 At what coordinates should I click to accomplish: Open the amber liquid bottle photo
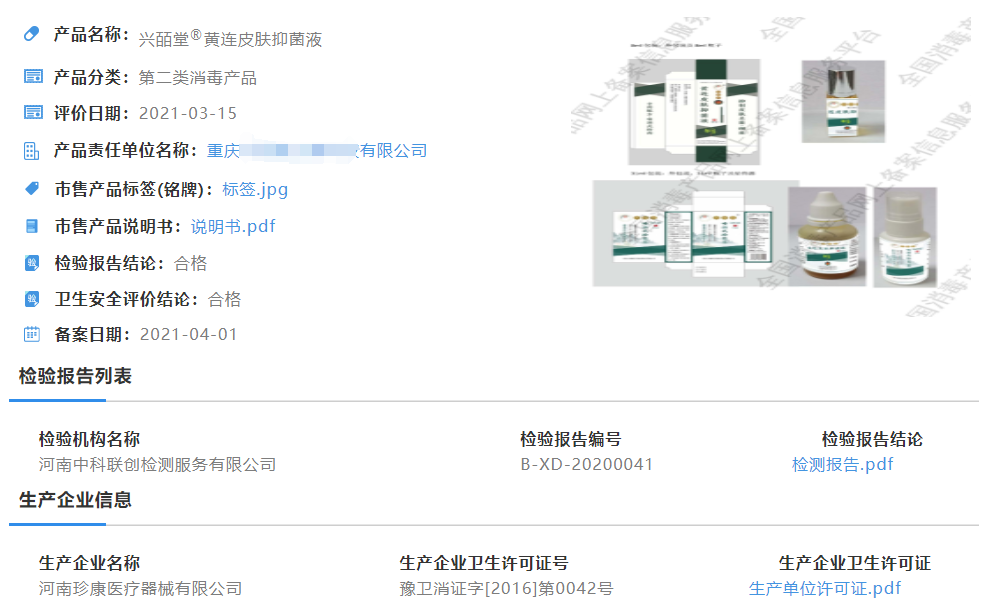click(x=827, y=236)
